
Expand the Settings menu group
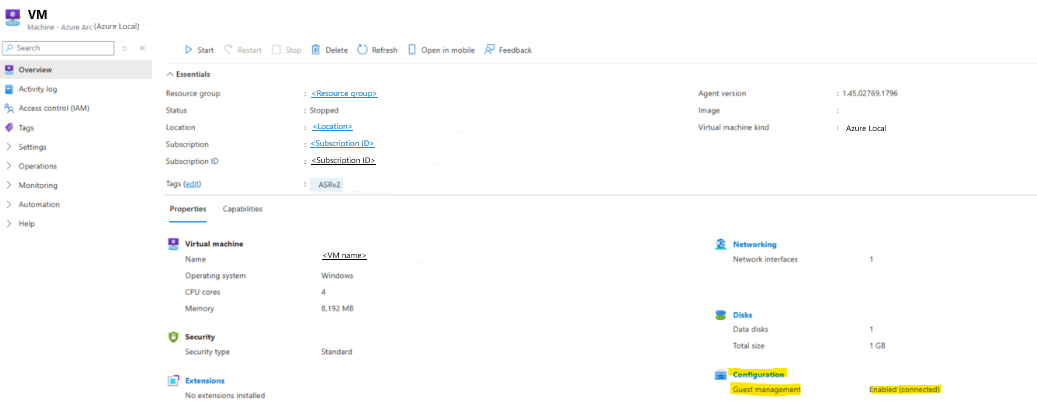pos(32,147)
